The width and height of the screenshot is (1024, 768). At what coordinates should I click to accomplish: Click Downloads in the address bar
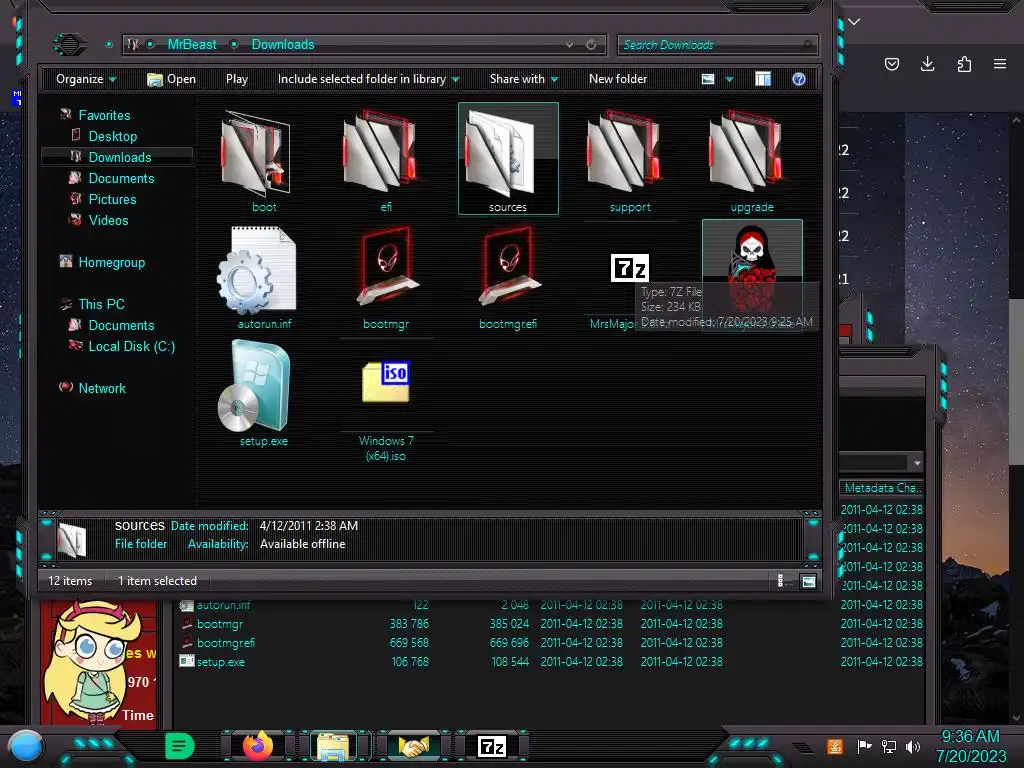283,44
